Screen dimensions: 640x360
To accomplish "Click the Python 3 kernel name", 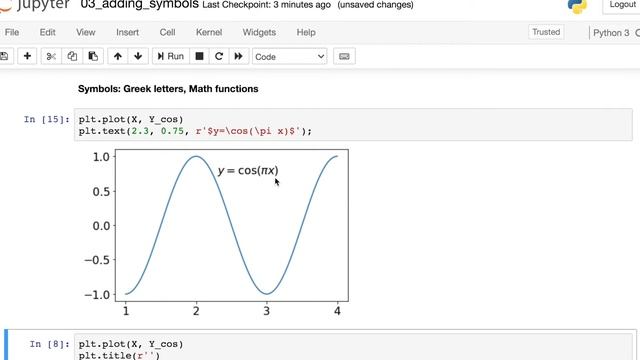I will coord(611,33).
